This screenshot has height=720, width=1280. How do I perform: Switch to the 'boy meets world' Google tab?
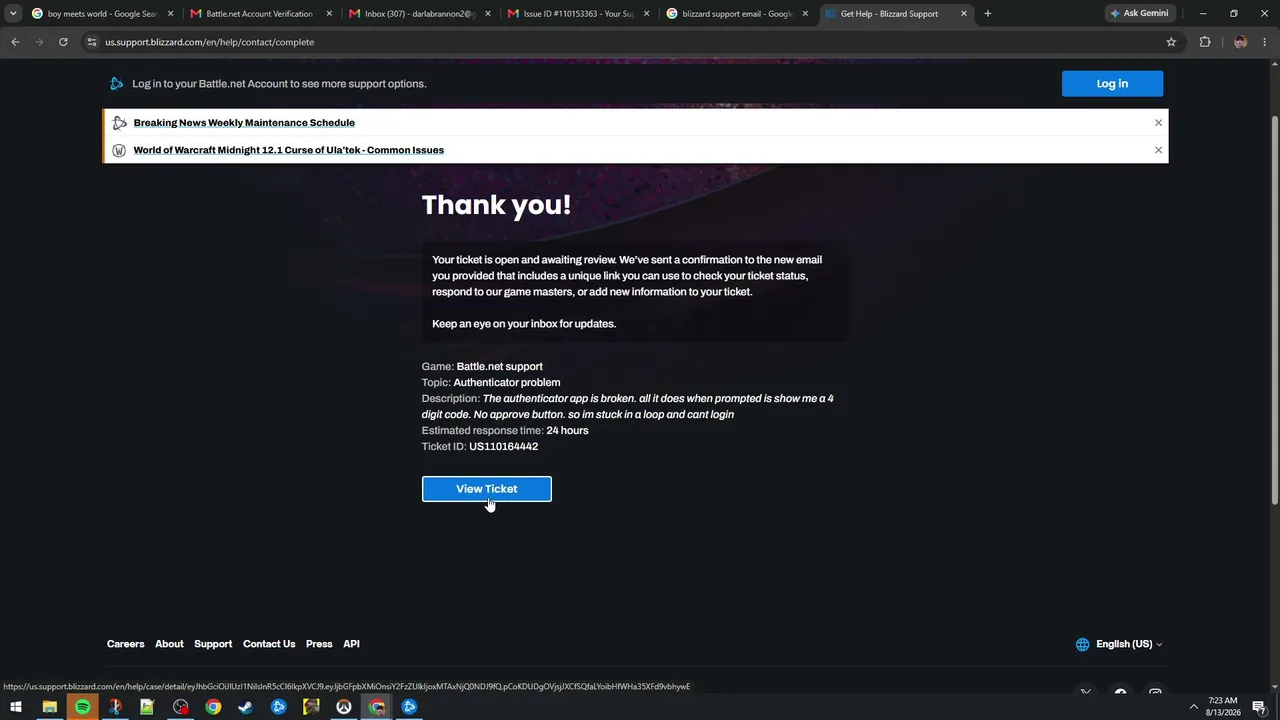pyautogui.click(x=102, y=14)
